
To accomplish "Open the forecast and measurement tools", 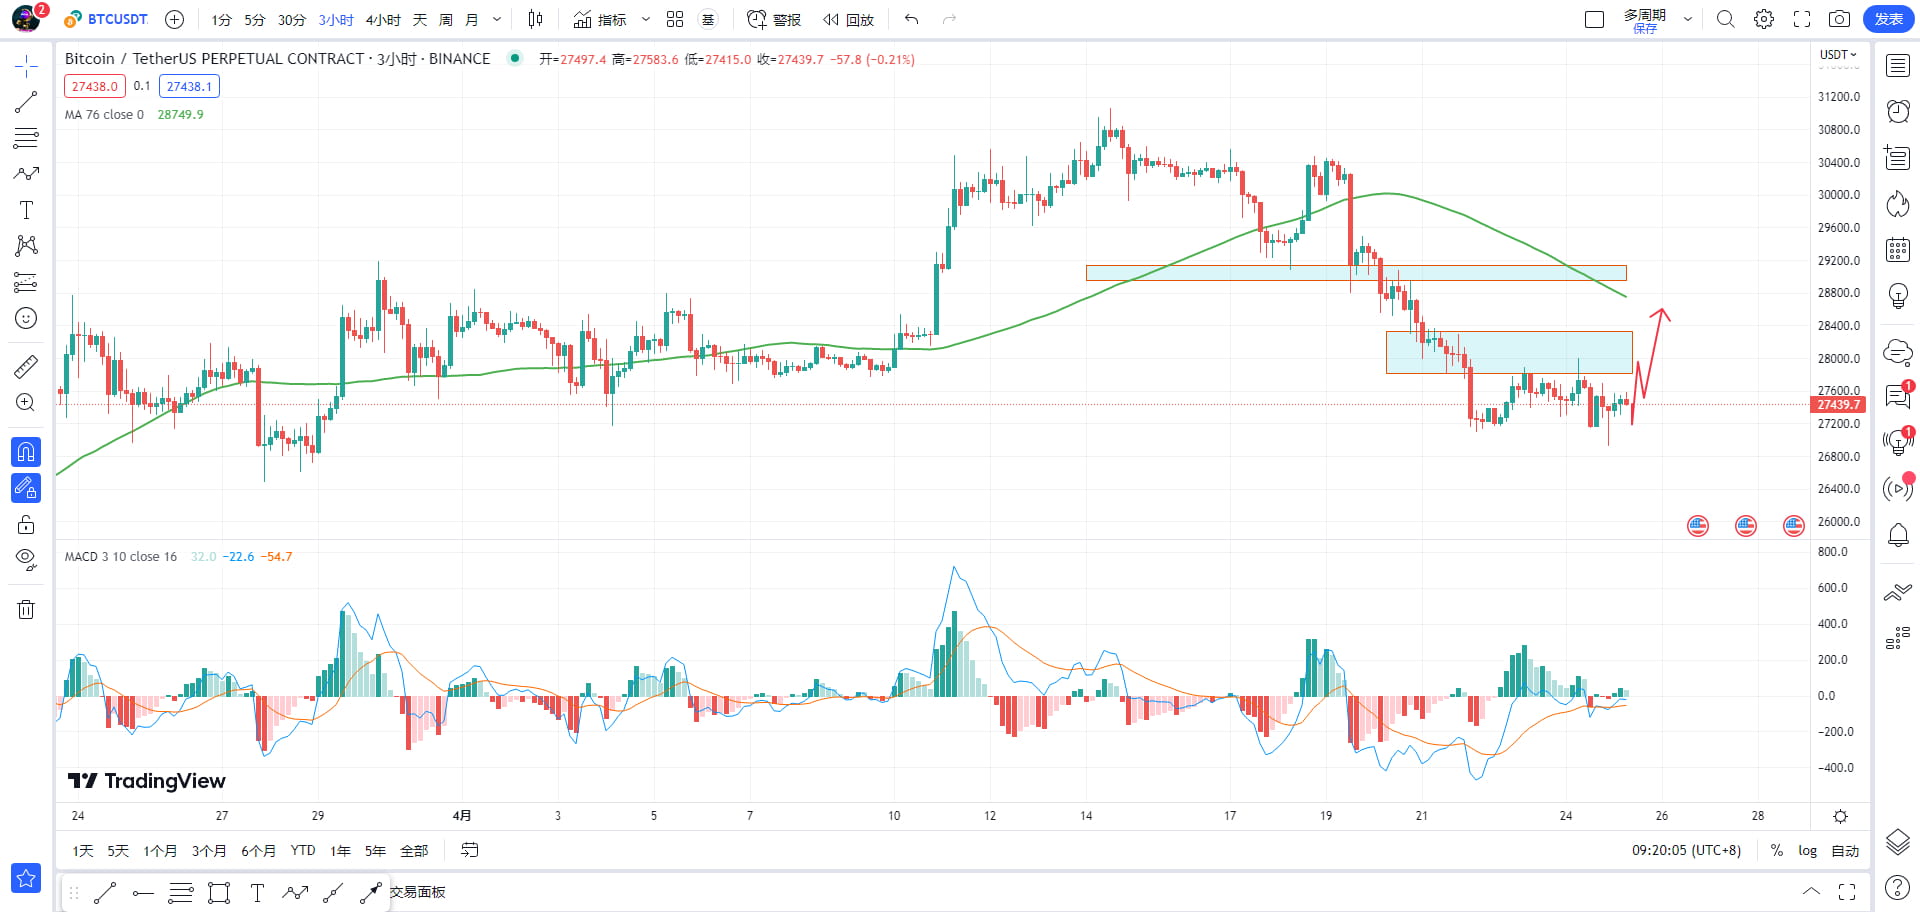I will coord(26,282).
